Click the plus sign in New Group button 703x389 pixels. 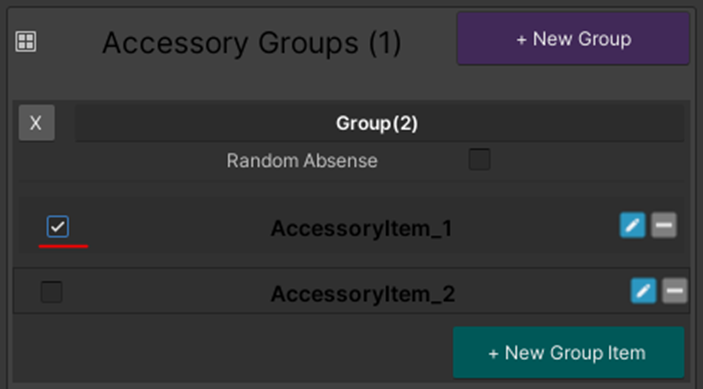(521, 40)
